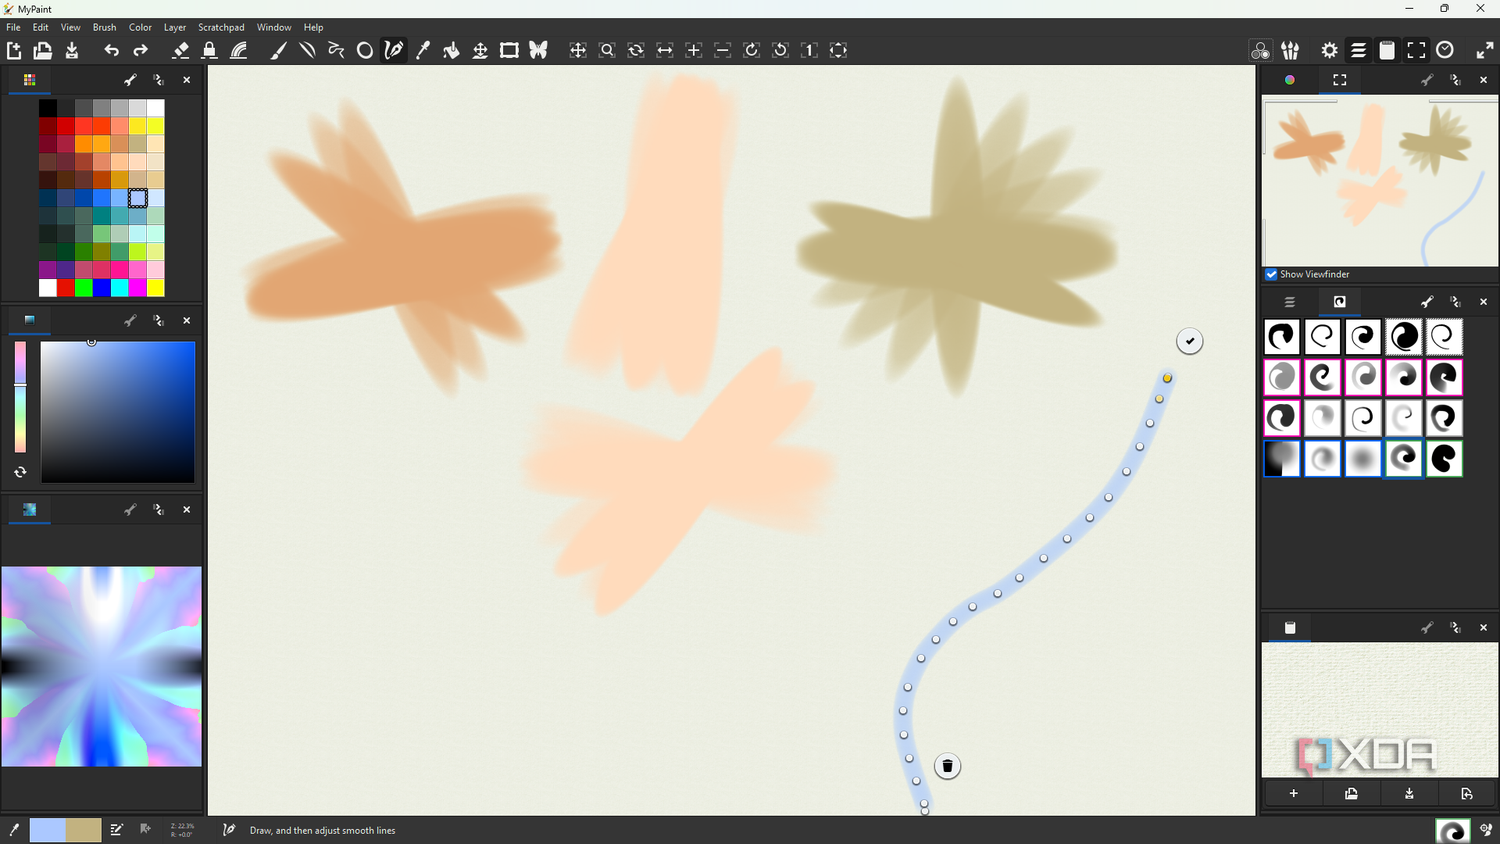Add new scratchpad with plus button
Image resolution: width=1500 pixels, height=844 pixels.
(1293, 794)
